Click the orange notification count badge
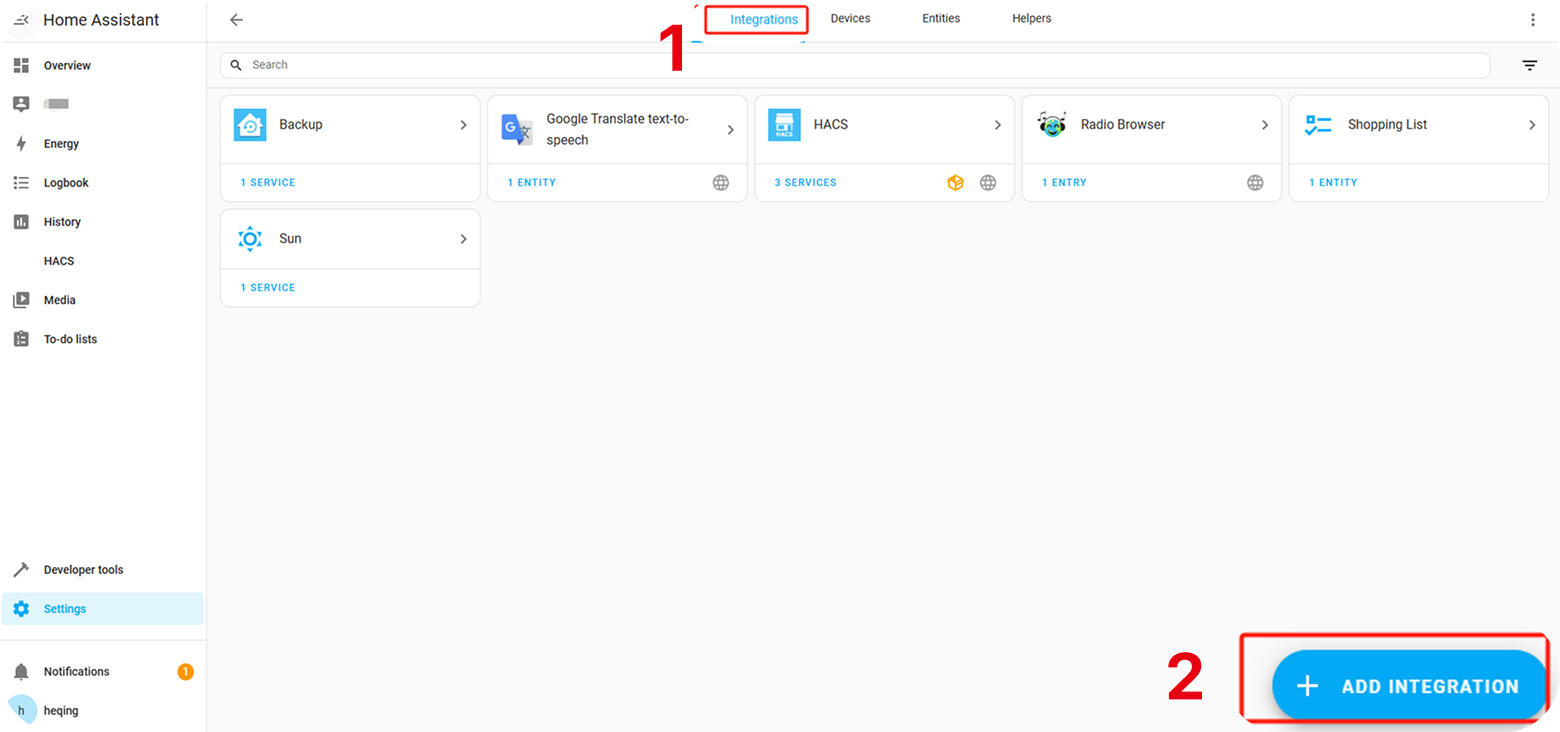1560x732 pixels. 185,672
